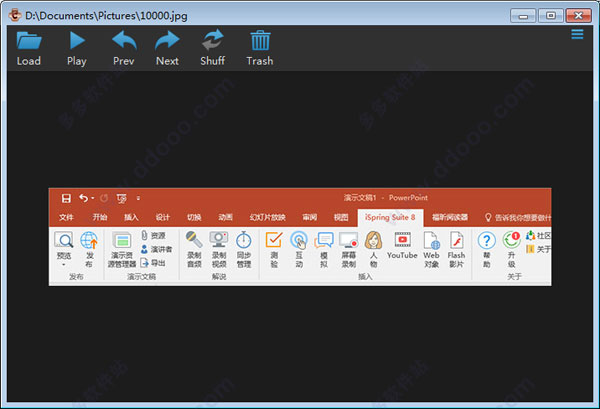
Task: Click the 人物 character icon
Action: point(373,240)
